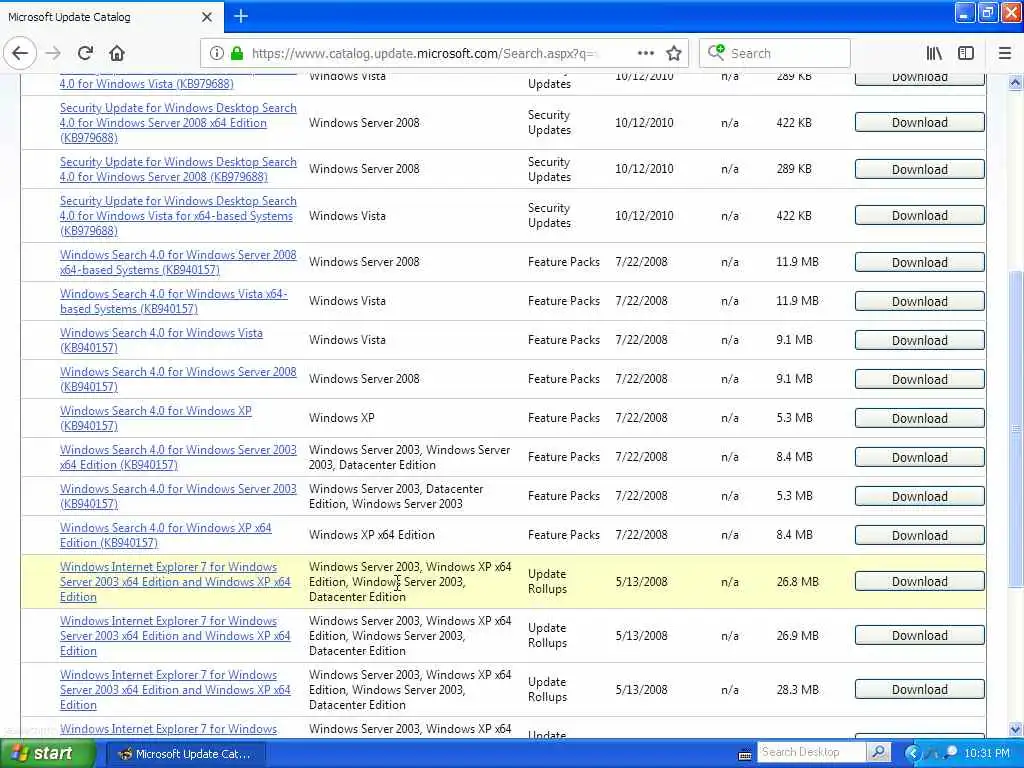
Task: Click the desktop search magnifier button
Action: coord(879,752)
